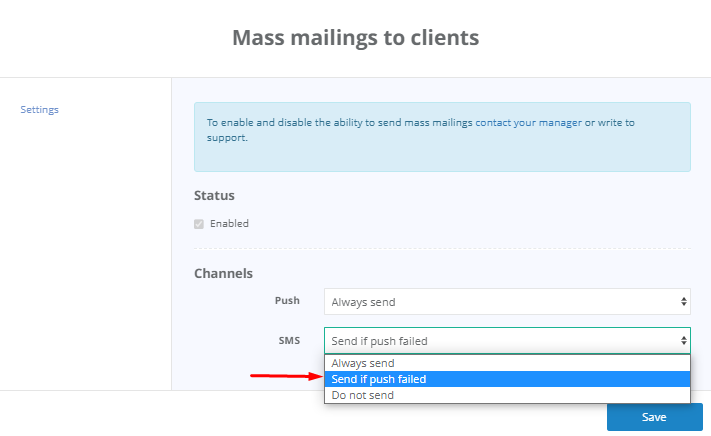Open the Settings link in the sidebar
Viewport: 711px width, 436px height.
coord(39,109)
